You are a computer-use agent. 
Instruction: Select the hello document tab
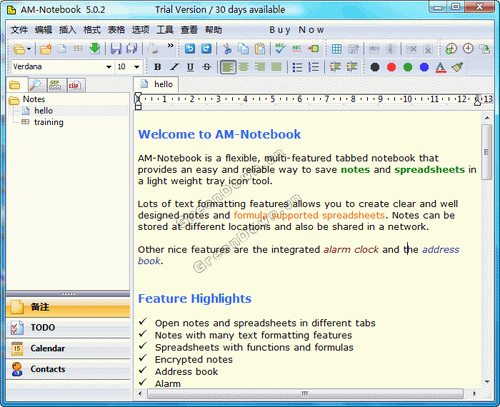click(156, 84)
